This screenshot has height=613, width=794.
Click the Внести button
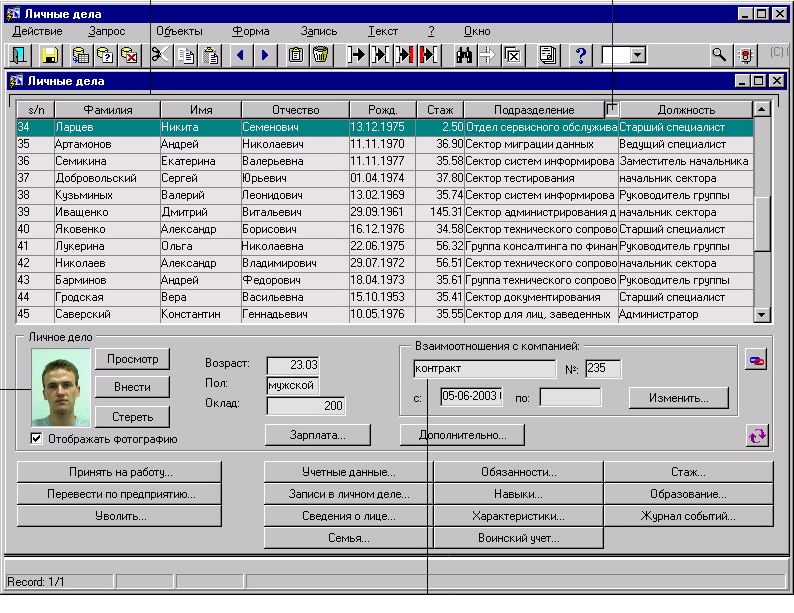coord(132,387)
